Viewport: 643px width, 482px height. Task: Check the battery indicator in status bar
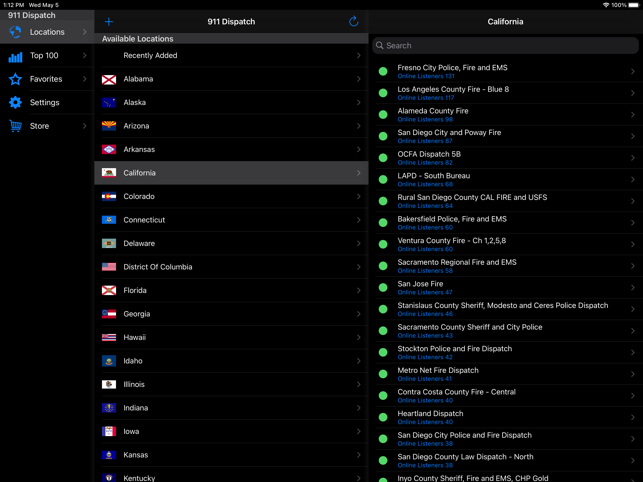[x=634, y=5]
